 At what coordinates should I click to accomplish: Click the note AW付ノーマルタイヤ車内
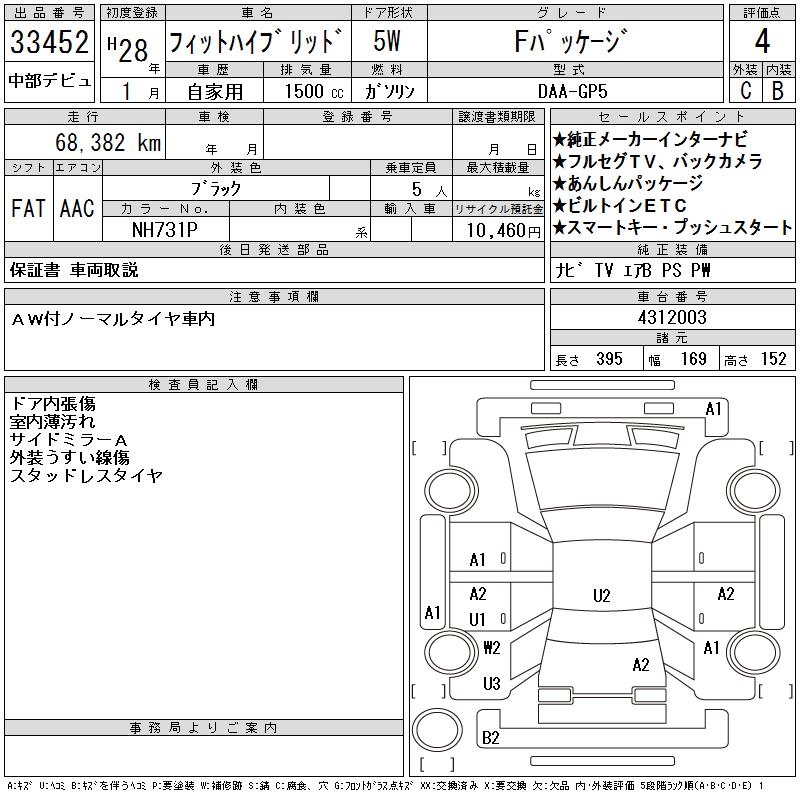[113, 319]
